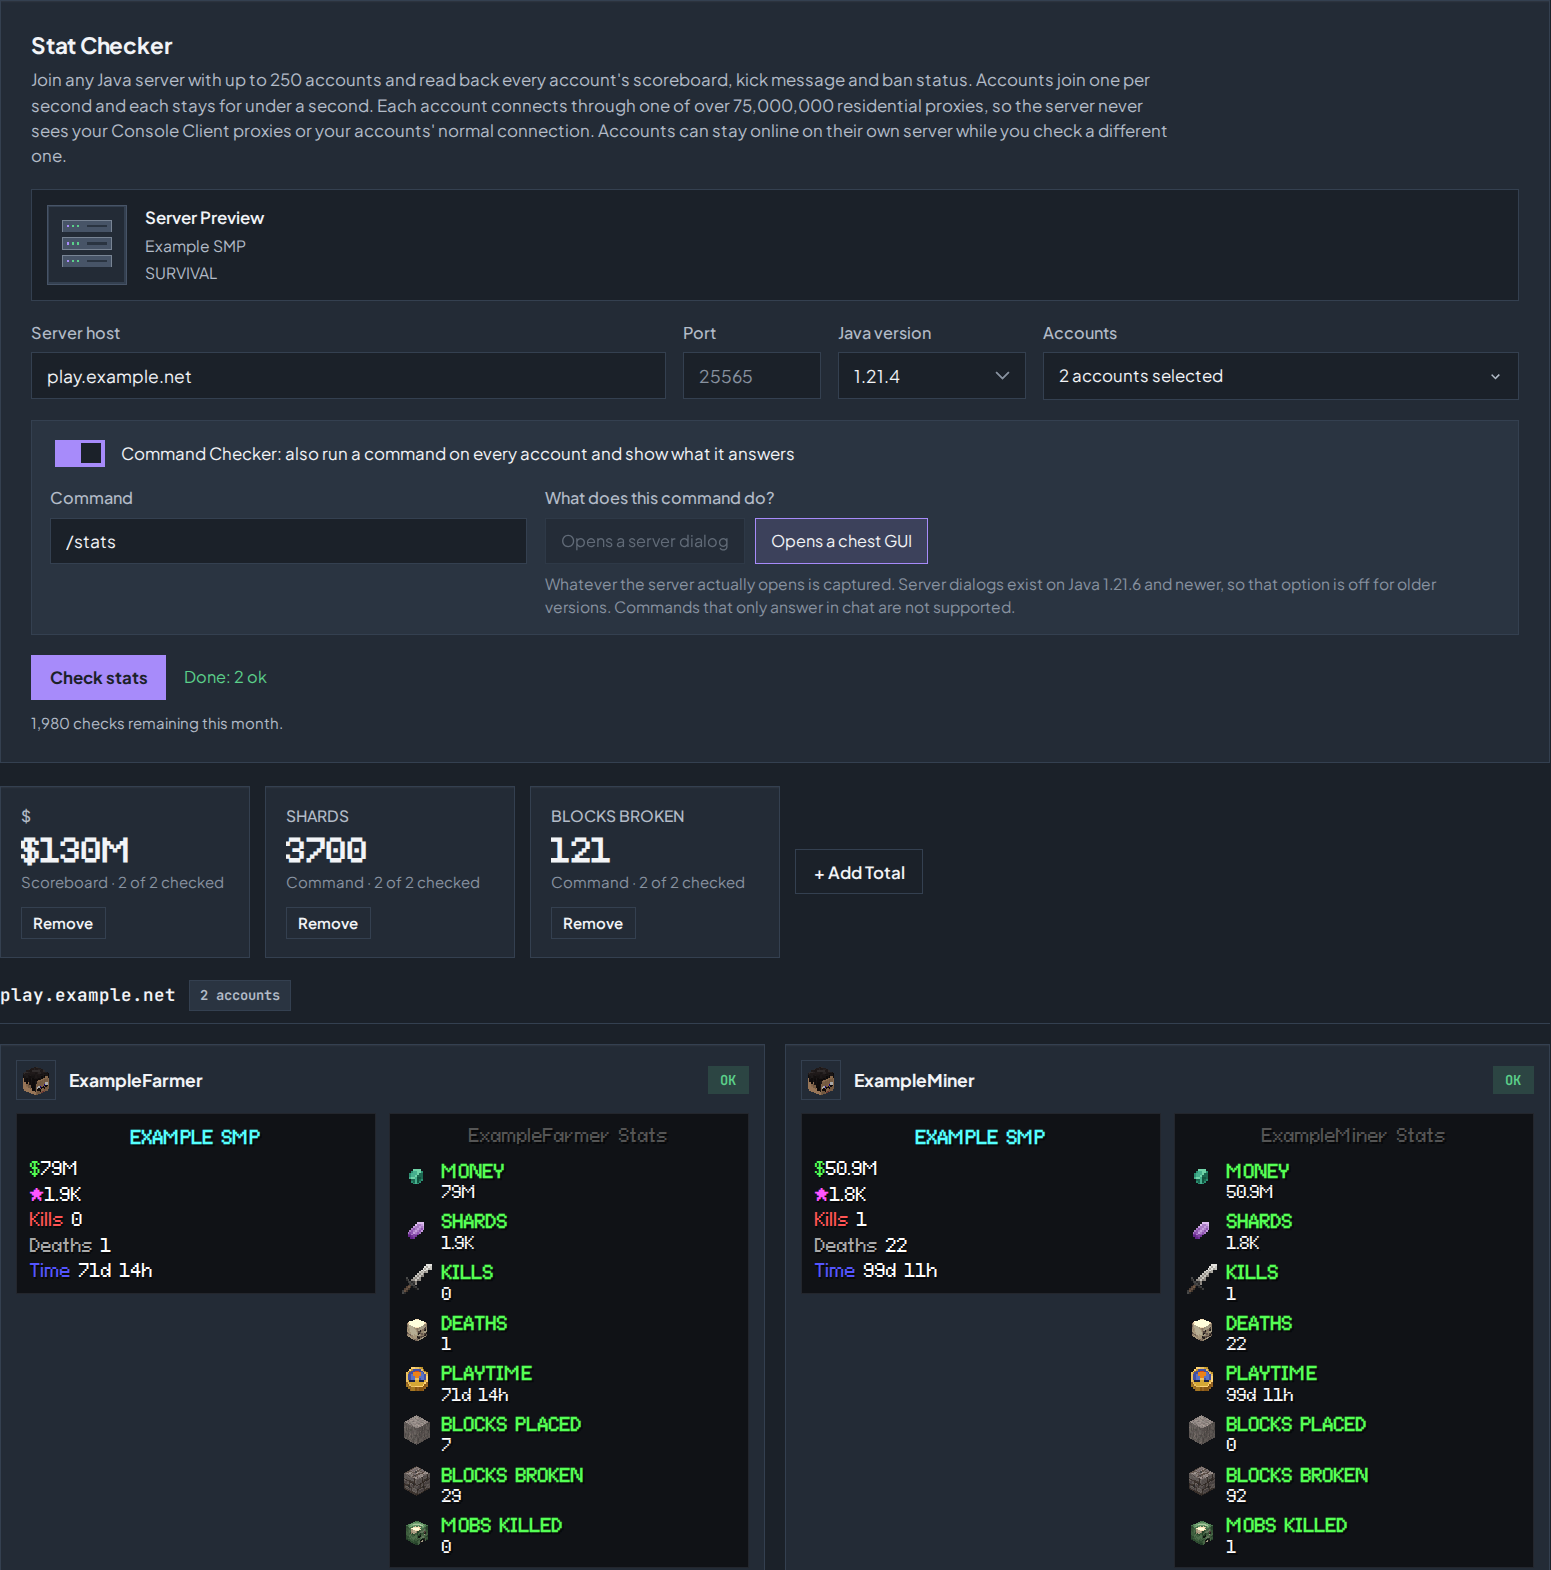
Task: Open the Java version 1.21.4 dropdown
Action: [x=931, y=376]
